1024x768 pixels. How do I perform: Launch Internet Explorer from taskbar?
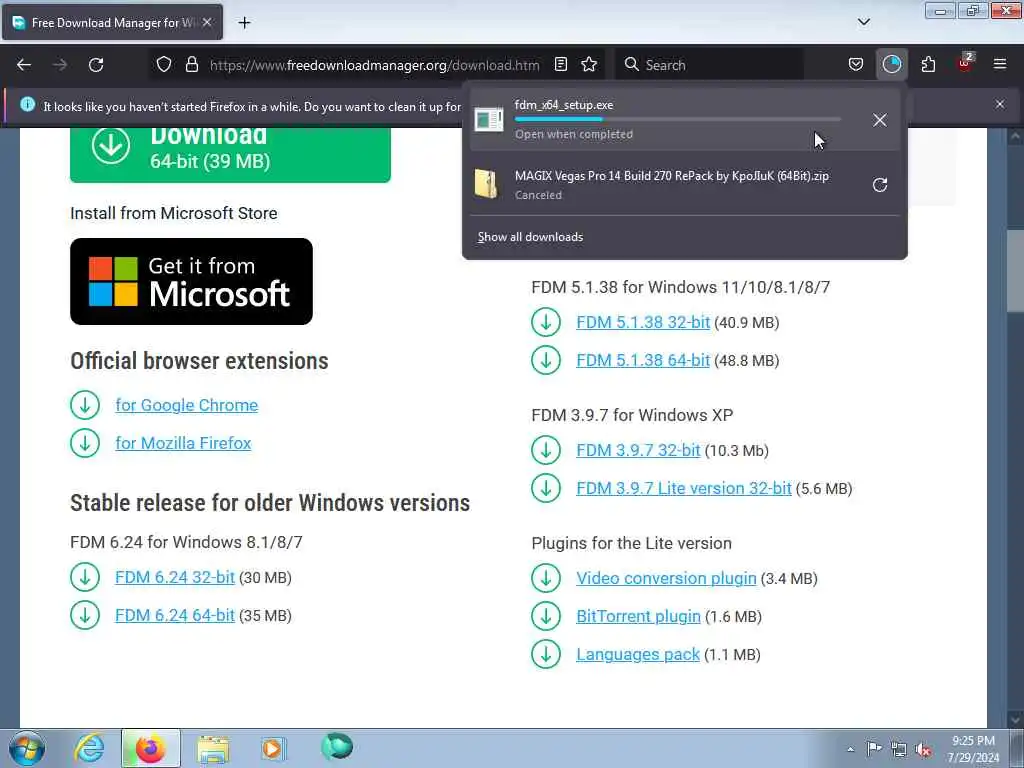pyautogui.click(x=89, y=748)
